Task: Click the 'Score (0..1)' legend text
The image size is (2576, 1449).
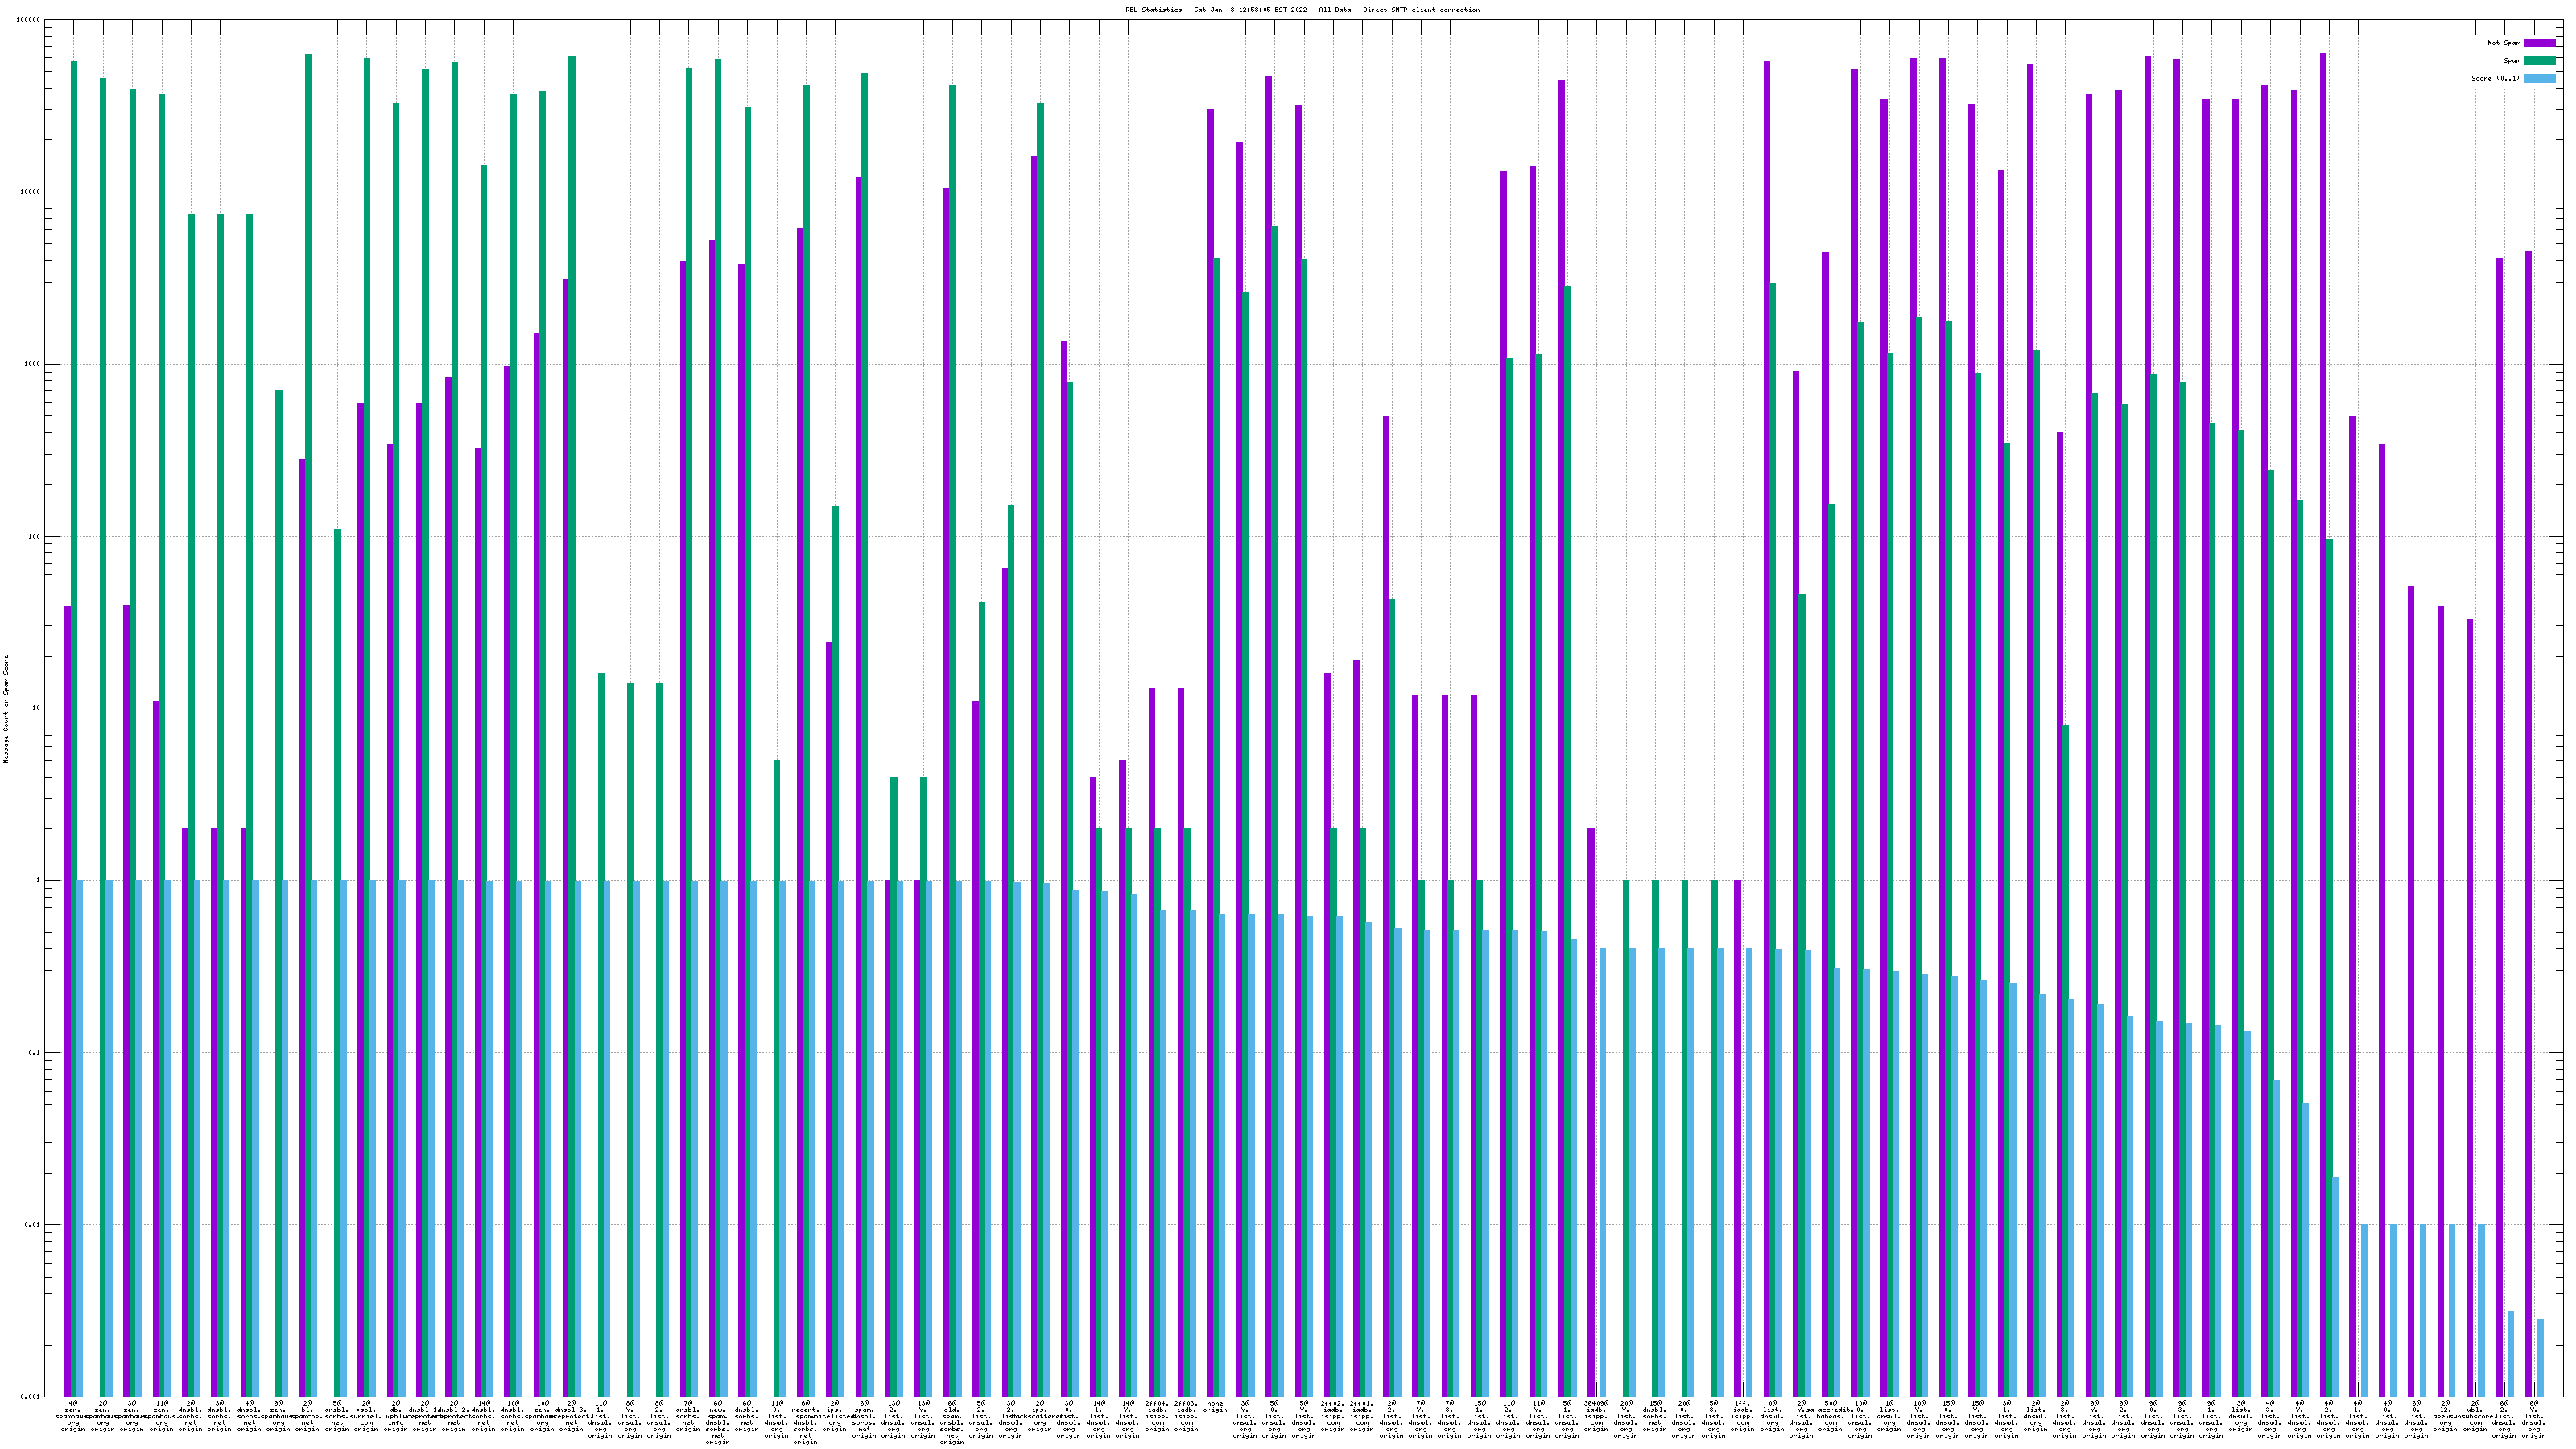Action: (x=2496, y=78)
